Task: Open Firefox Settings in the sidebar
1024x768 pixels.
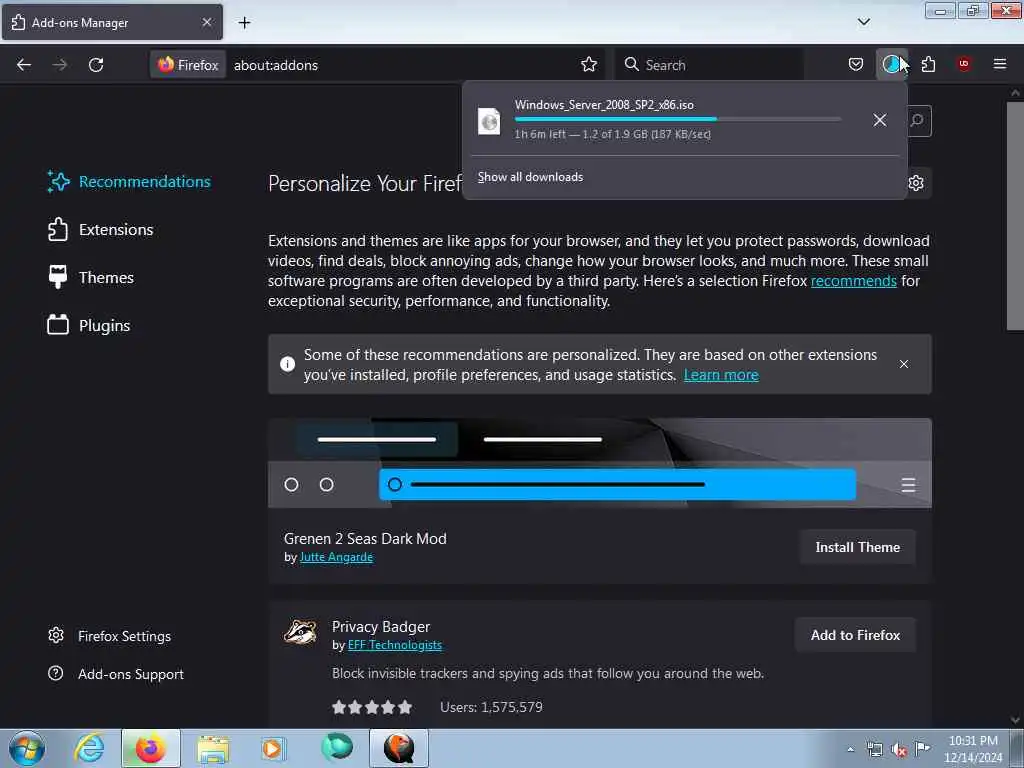Action: (x=109, y=636)
